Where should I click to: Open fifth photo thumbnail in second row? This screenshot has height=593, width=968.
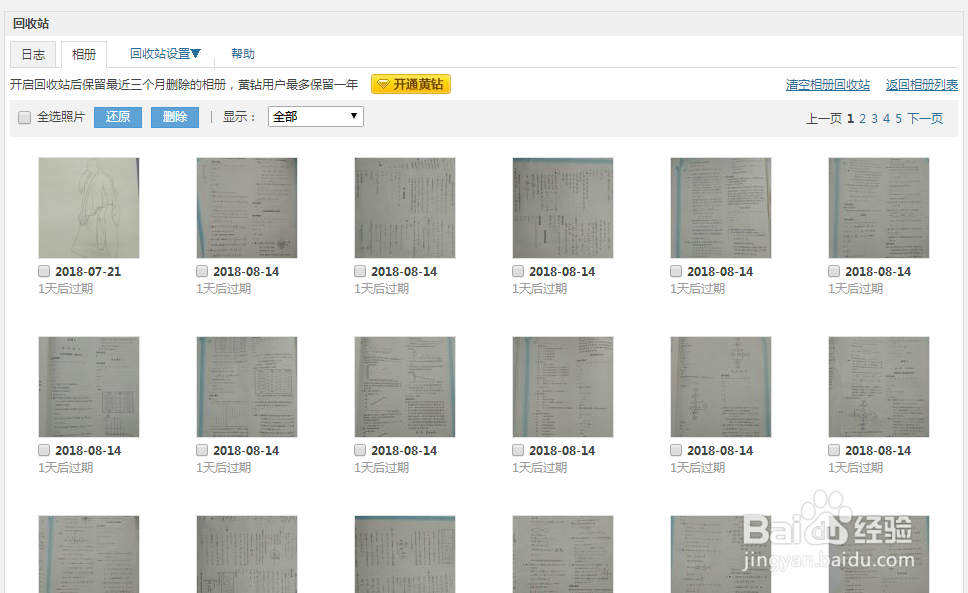tap(721, 387)
